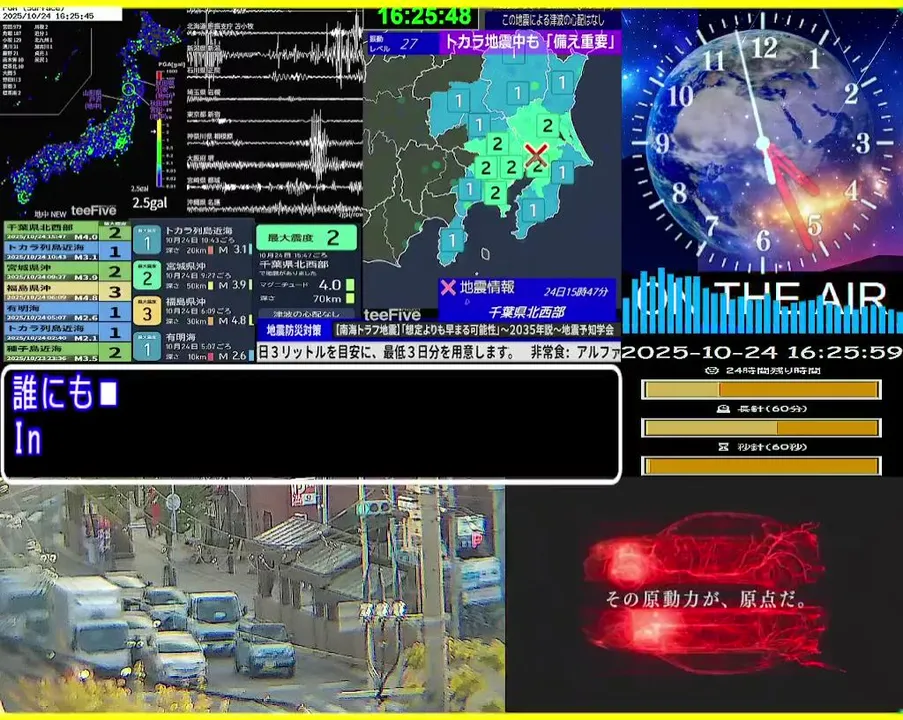
Task: Click the live street traffic camera feed
Action: (x=252, y=599)
